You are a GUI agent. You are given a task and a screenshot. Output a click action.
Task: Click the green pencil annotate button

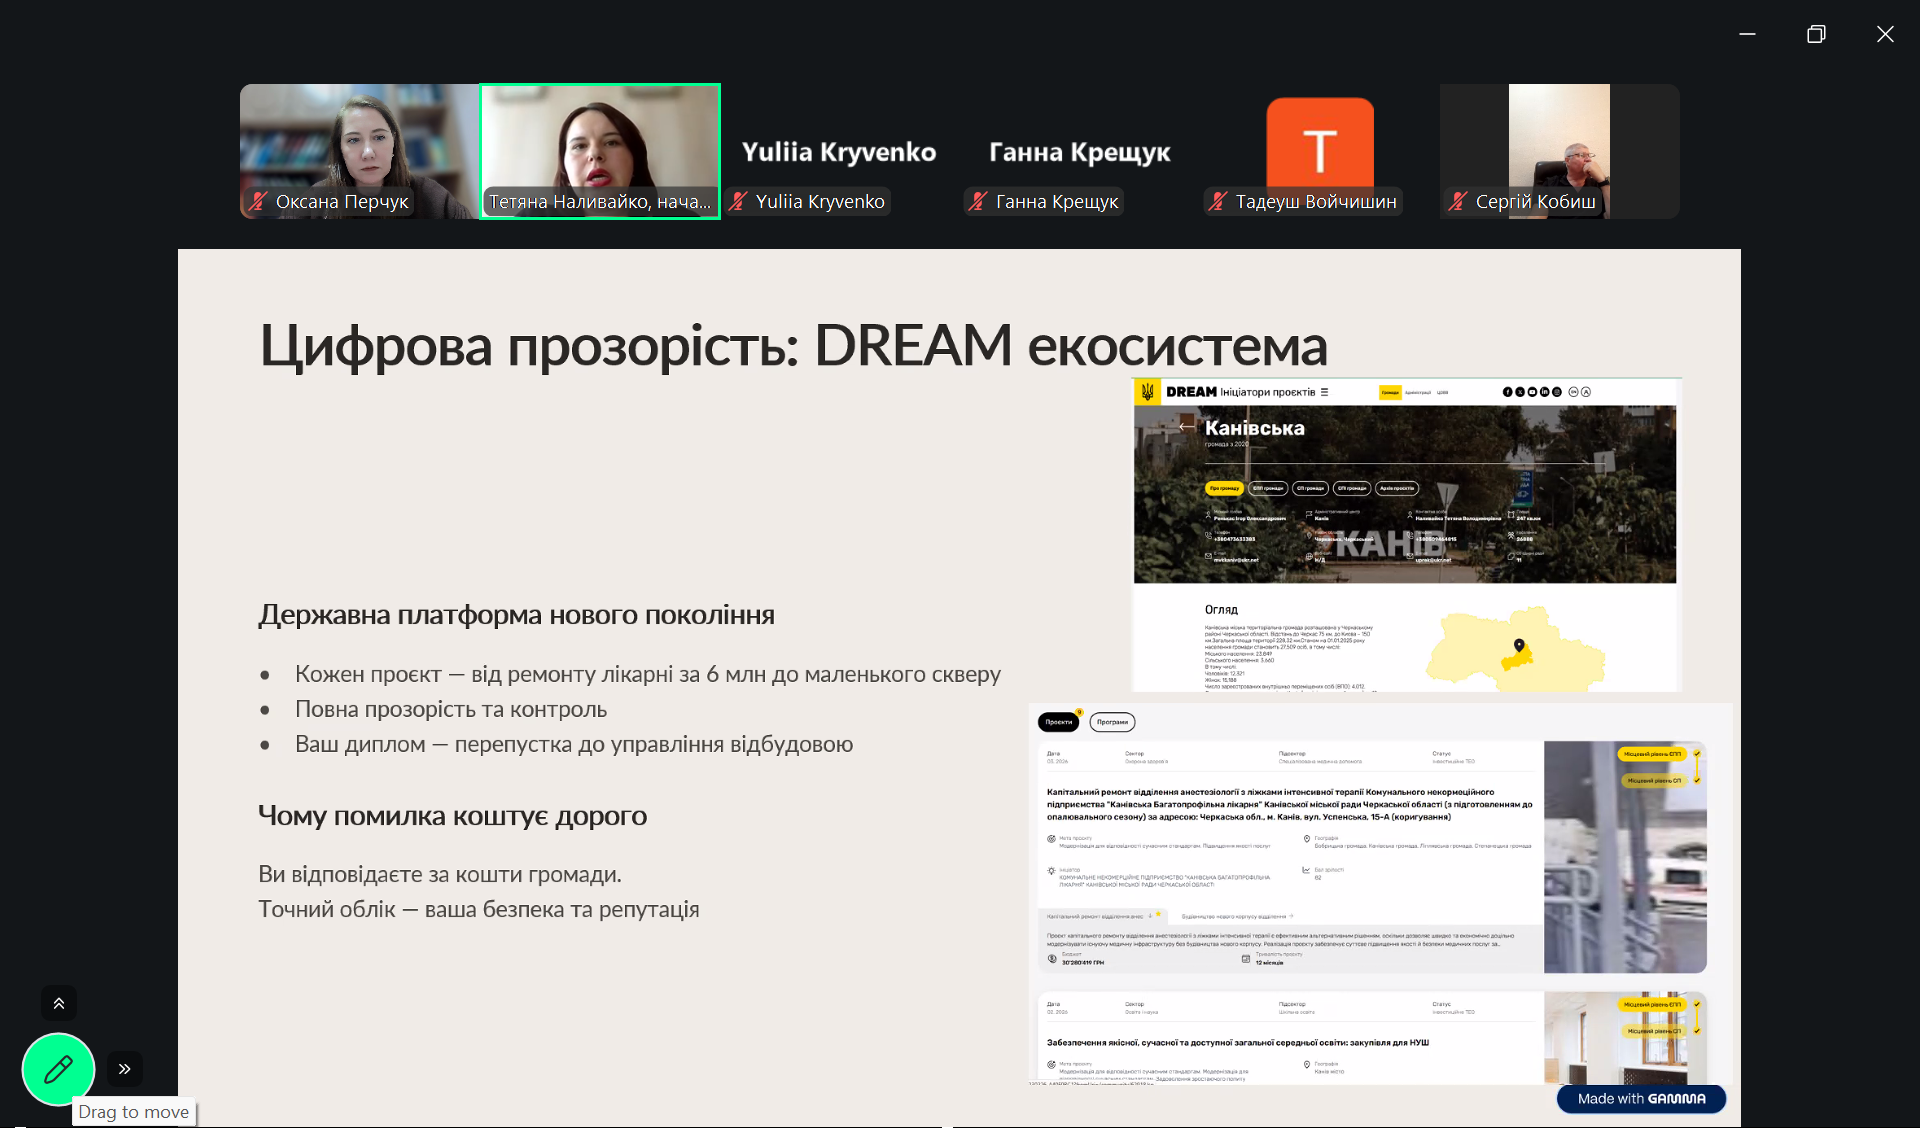click(58, 1069)
